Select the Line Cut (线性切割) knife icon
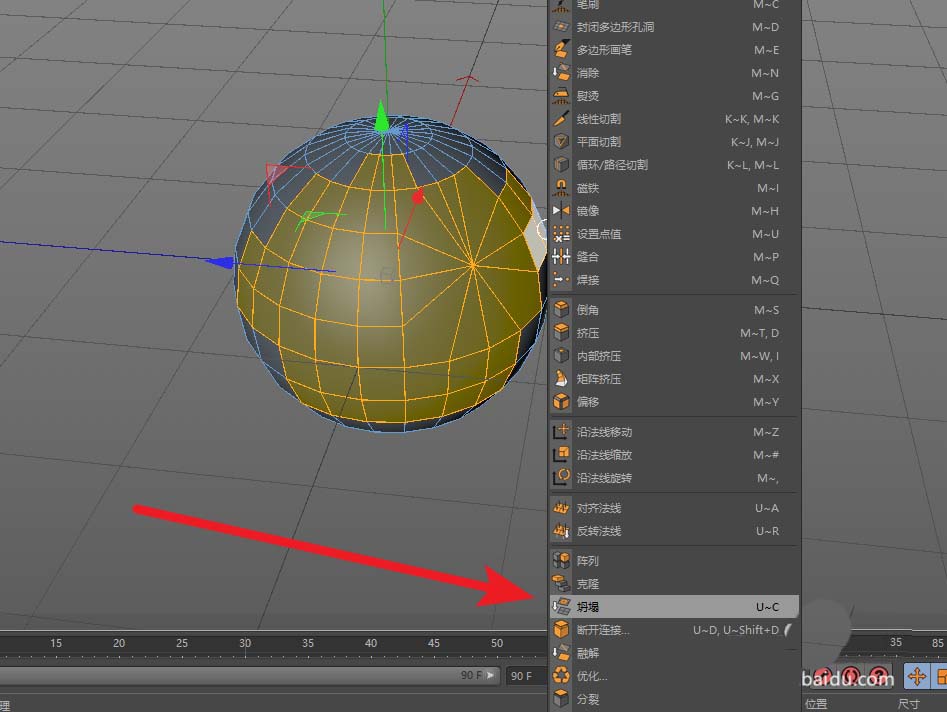Screen dimensions: 947x712 click(562, 118)
